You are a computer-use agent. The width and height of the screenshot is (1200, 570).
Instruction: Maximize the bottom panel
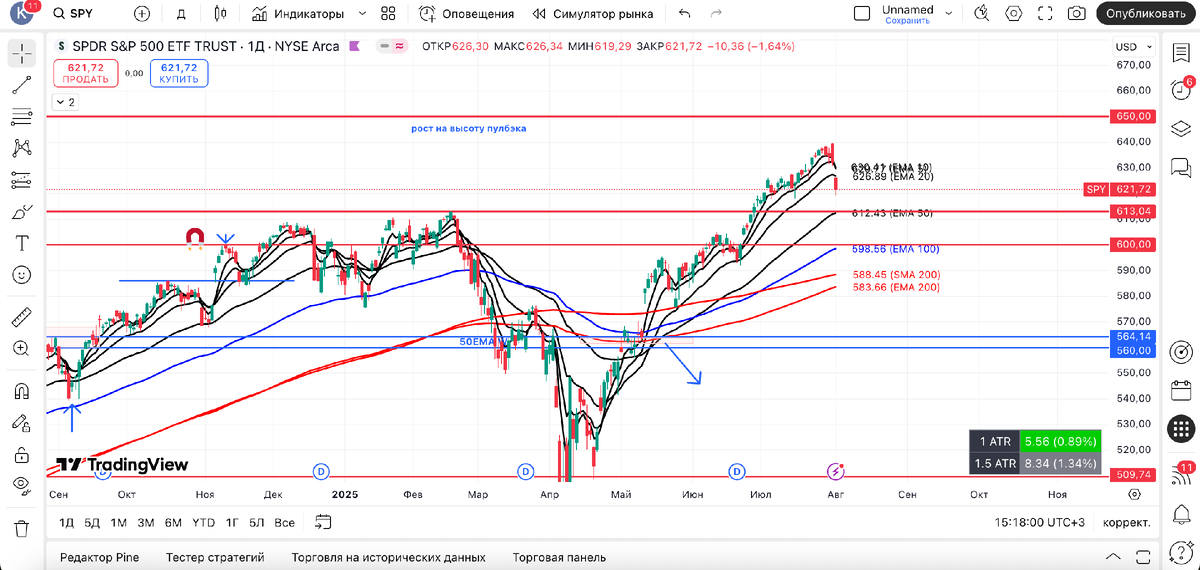point(1143,557)
